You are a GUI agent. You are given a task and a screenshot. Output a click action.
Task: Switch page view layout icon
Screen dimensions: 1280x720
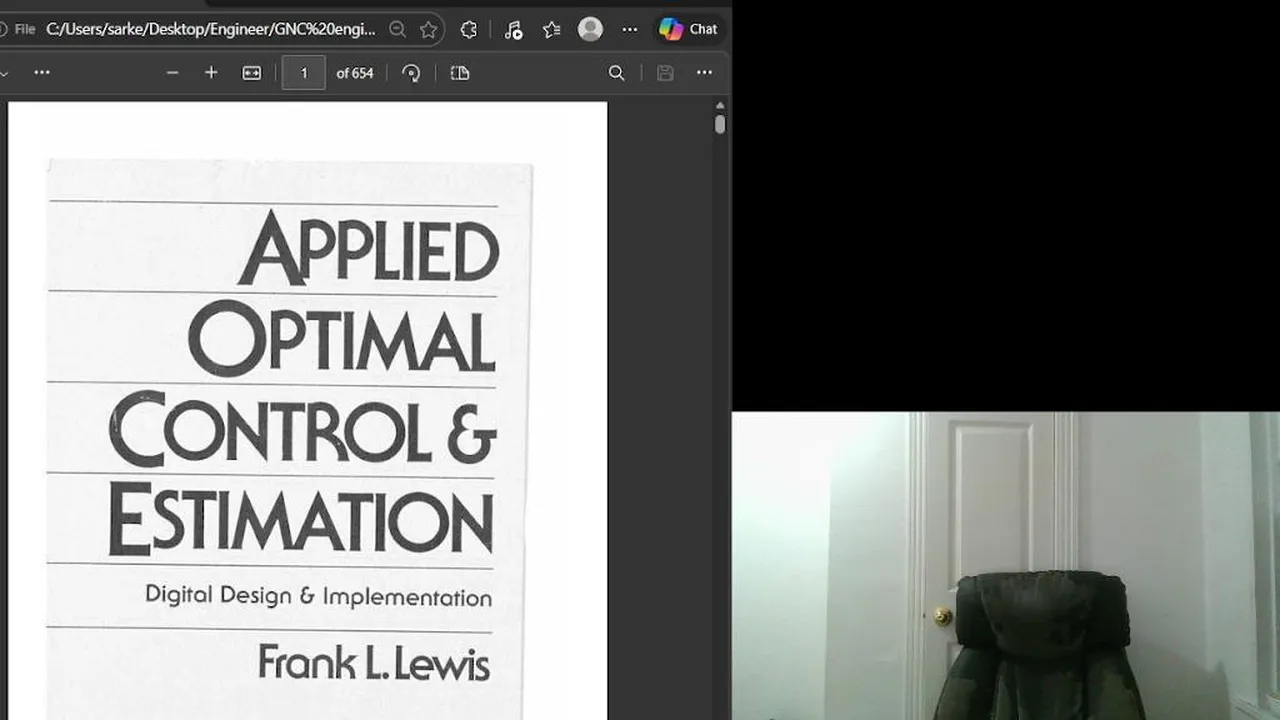pyautogui.click(x=460, y=73)
